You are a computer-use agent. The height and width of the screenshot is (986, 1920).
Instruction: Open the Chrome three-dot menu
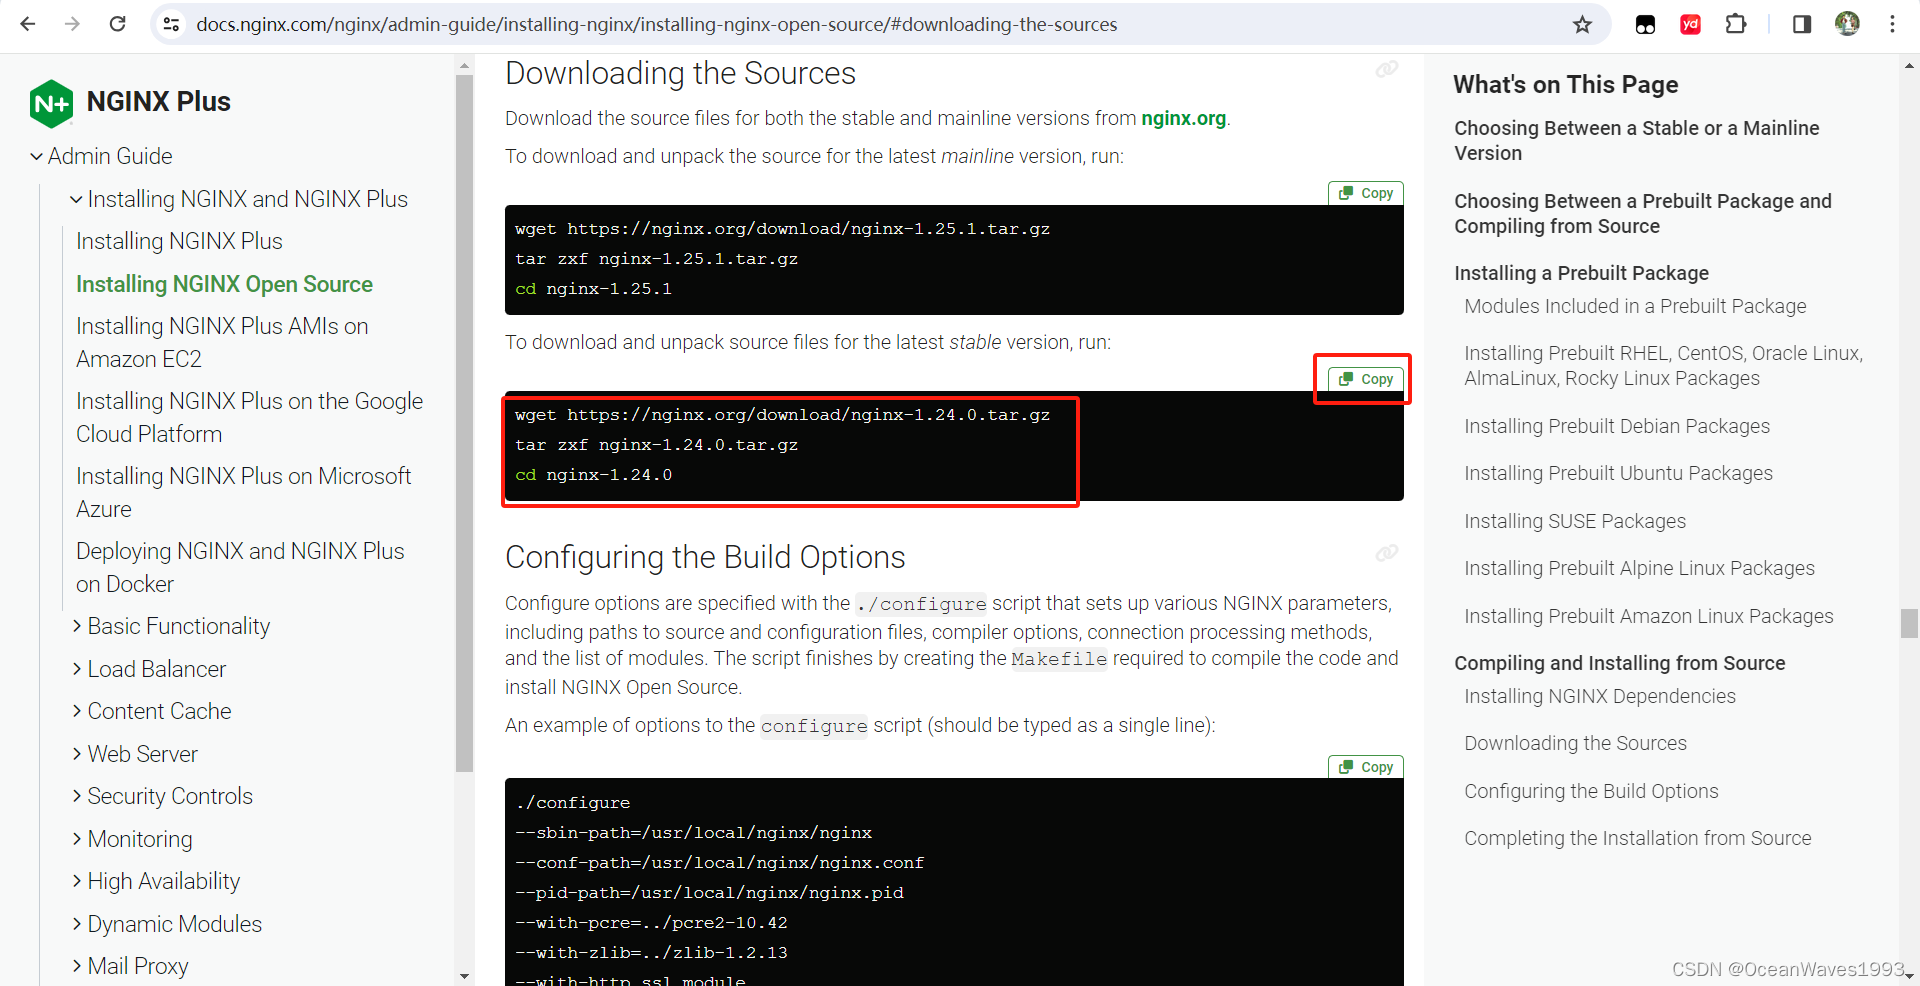1892,24
